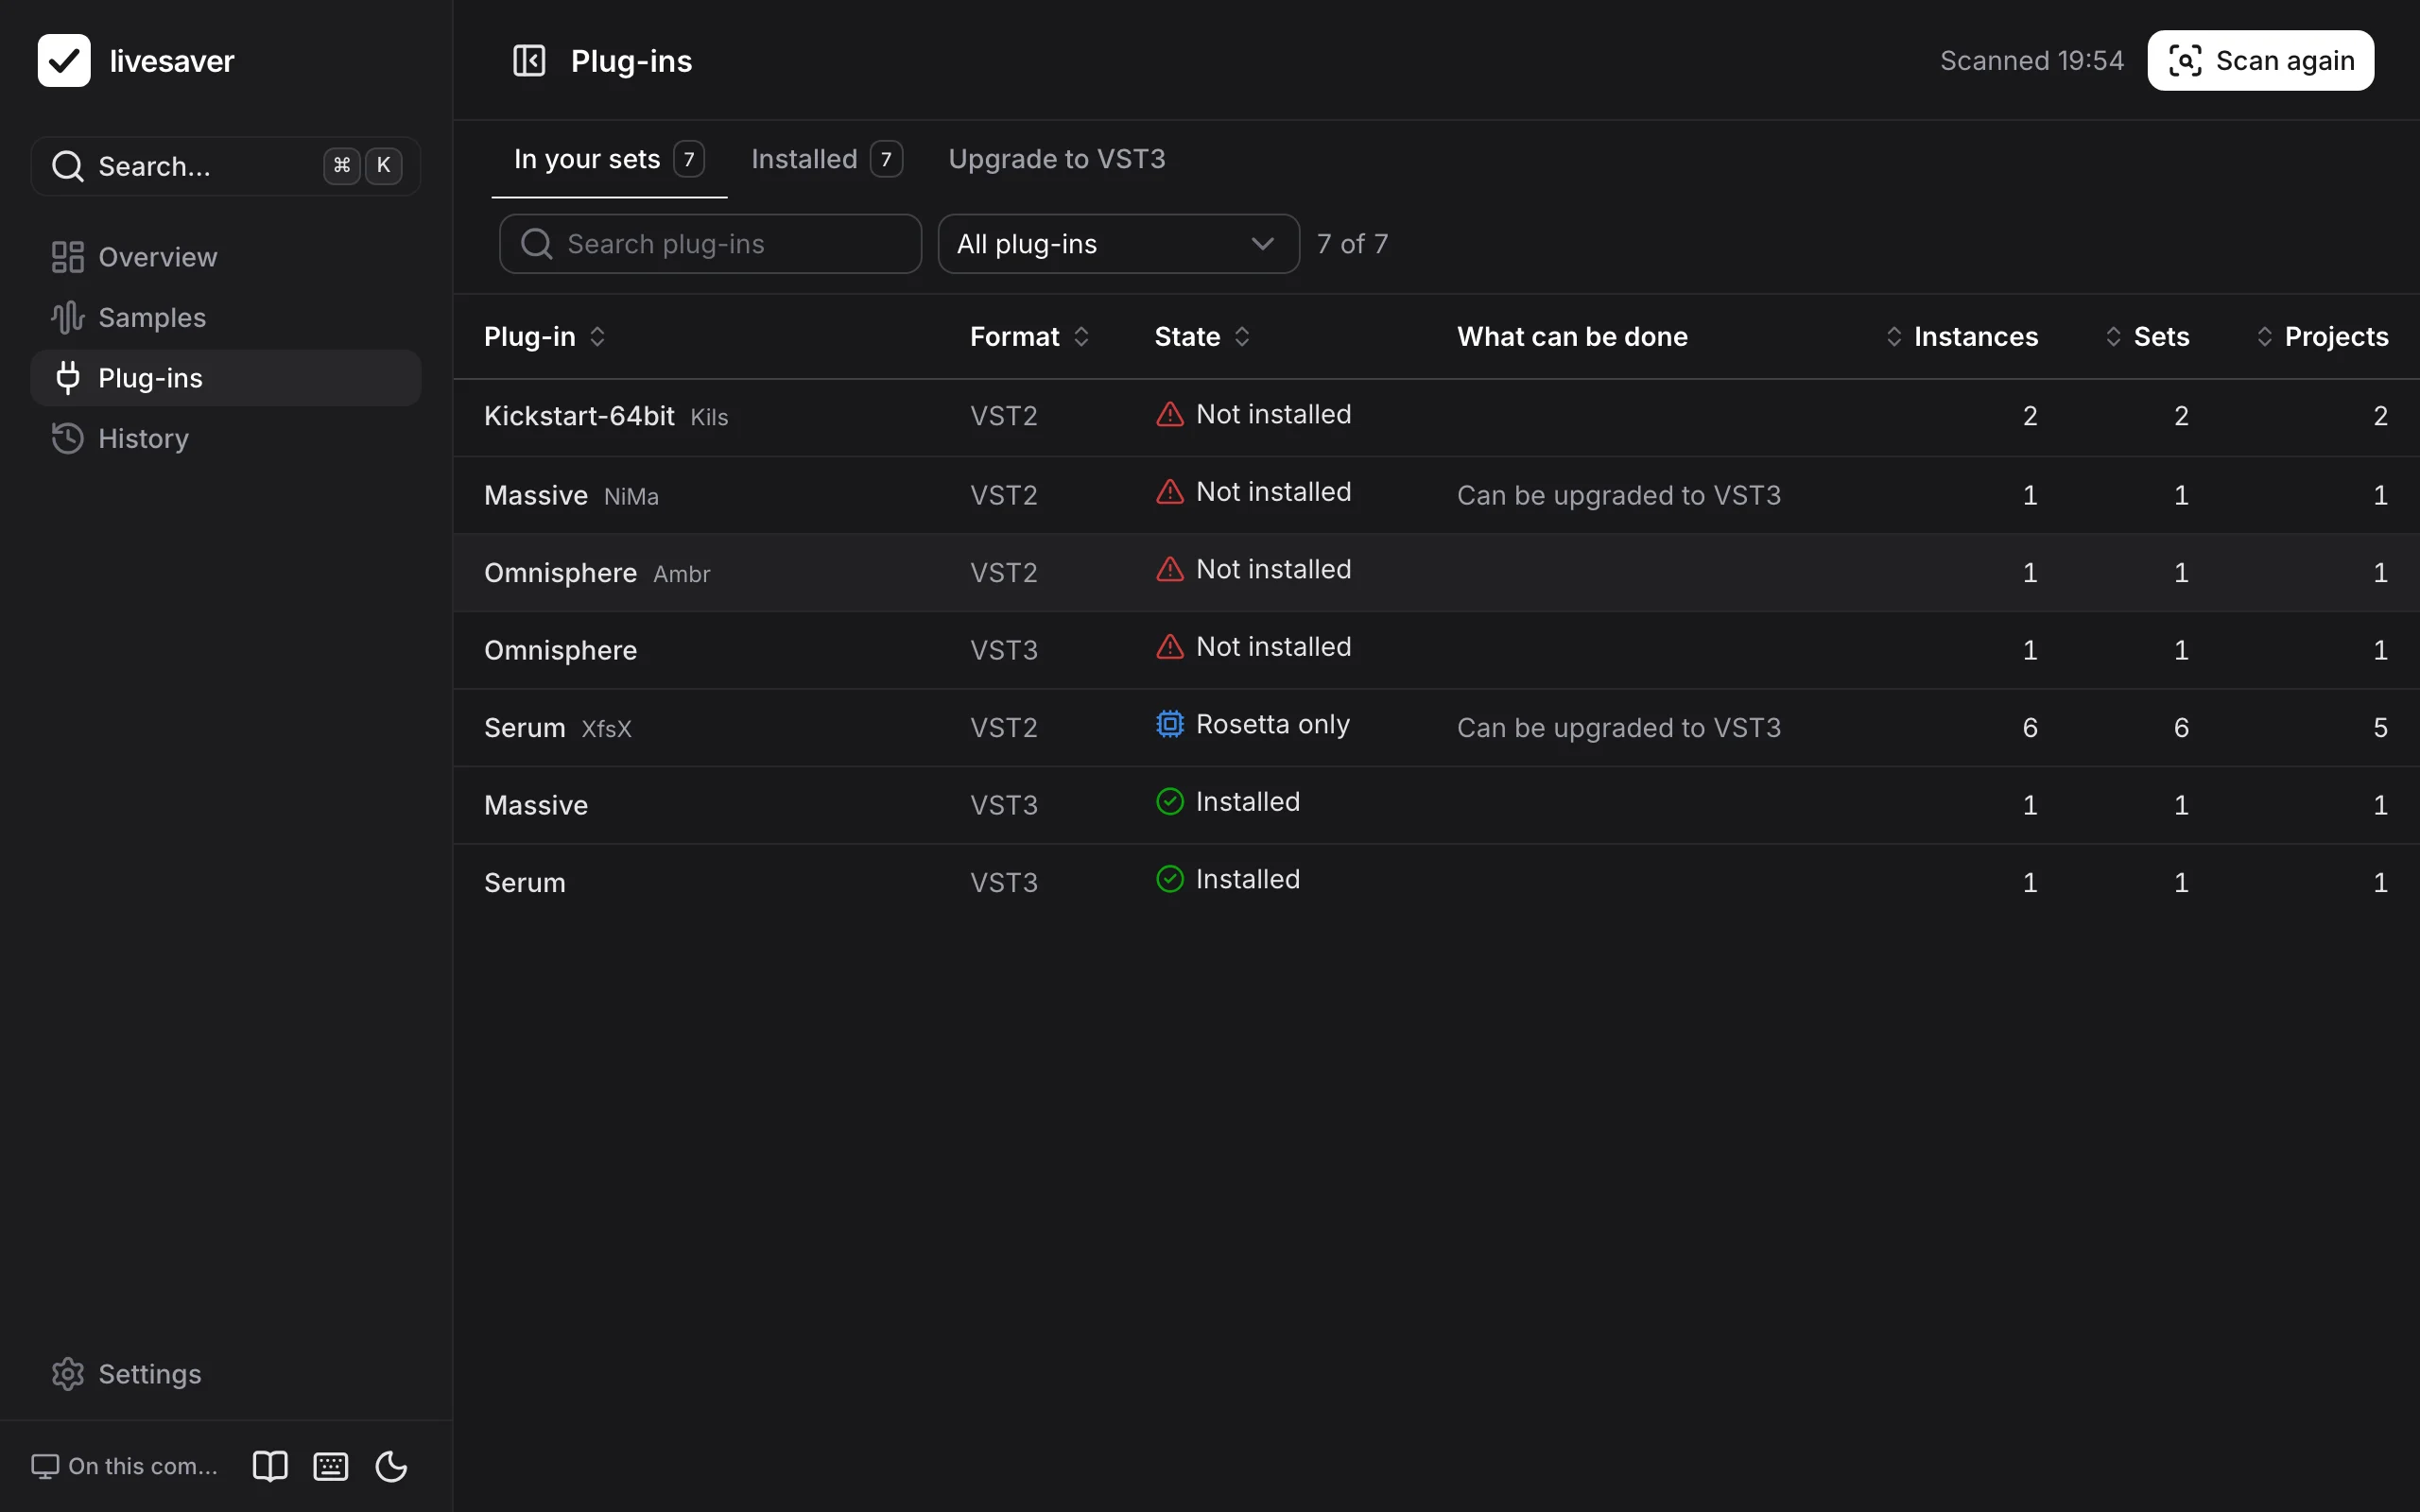Sort by Sets column

tap(2147, 337)
